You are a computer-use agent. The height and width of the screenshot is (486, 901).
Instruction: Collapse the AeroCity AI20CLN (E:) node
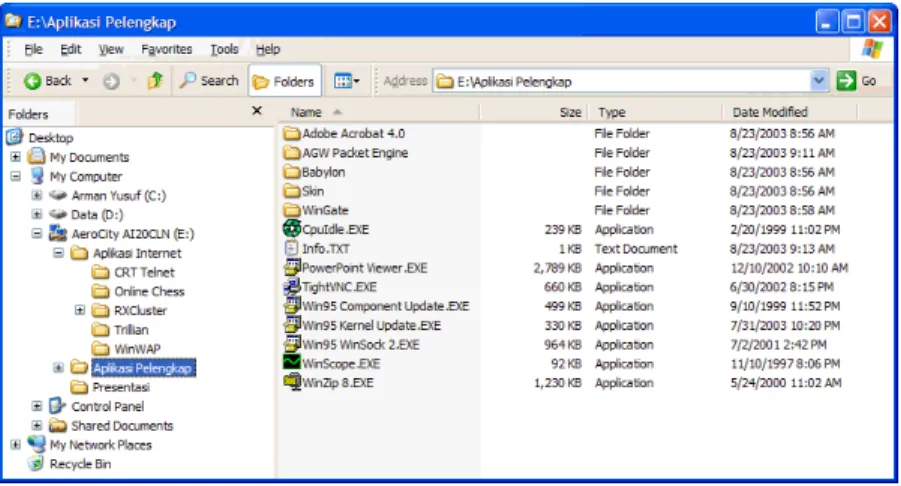click(x=37, y=234)
